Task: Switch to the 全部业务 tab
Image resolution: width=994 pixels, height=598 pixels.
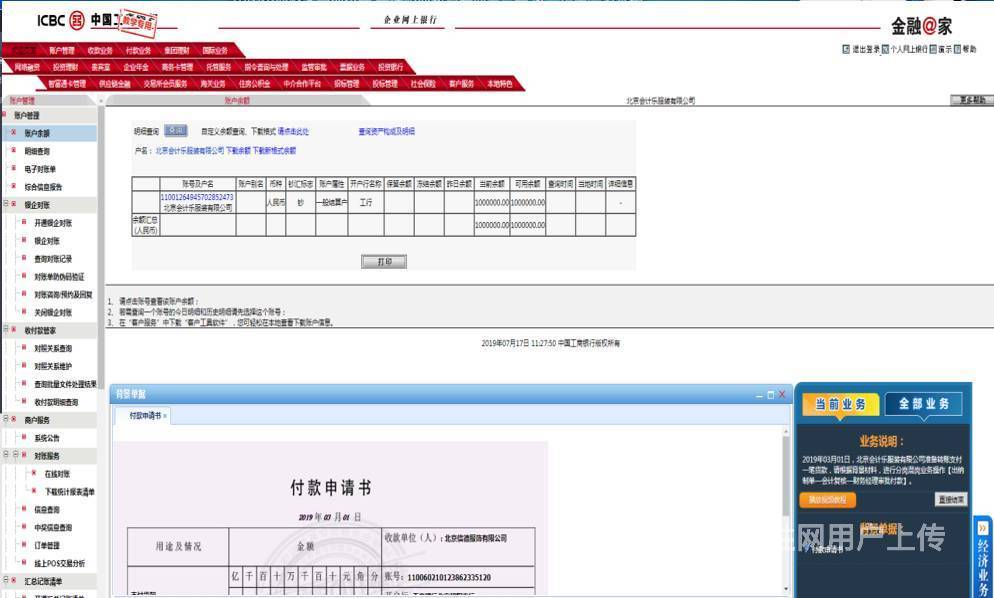Action: [x=924, y=403]
